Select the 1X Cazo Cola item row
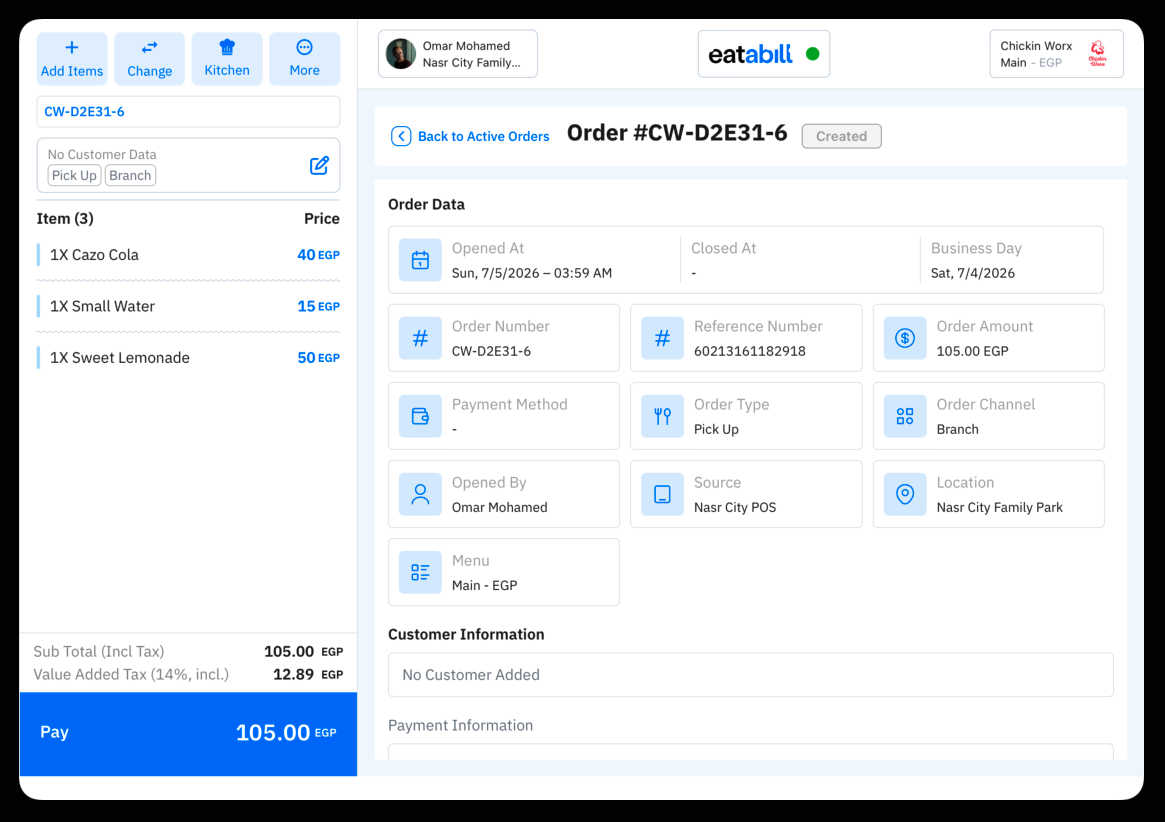The height and width of the screenshot is (822, 1165). pos(188,255)
